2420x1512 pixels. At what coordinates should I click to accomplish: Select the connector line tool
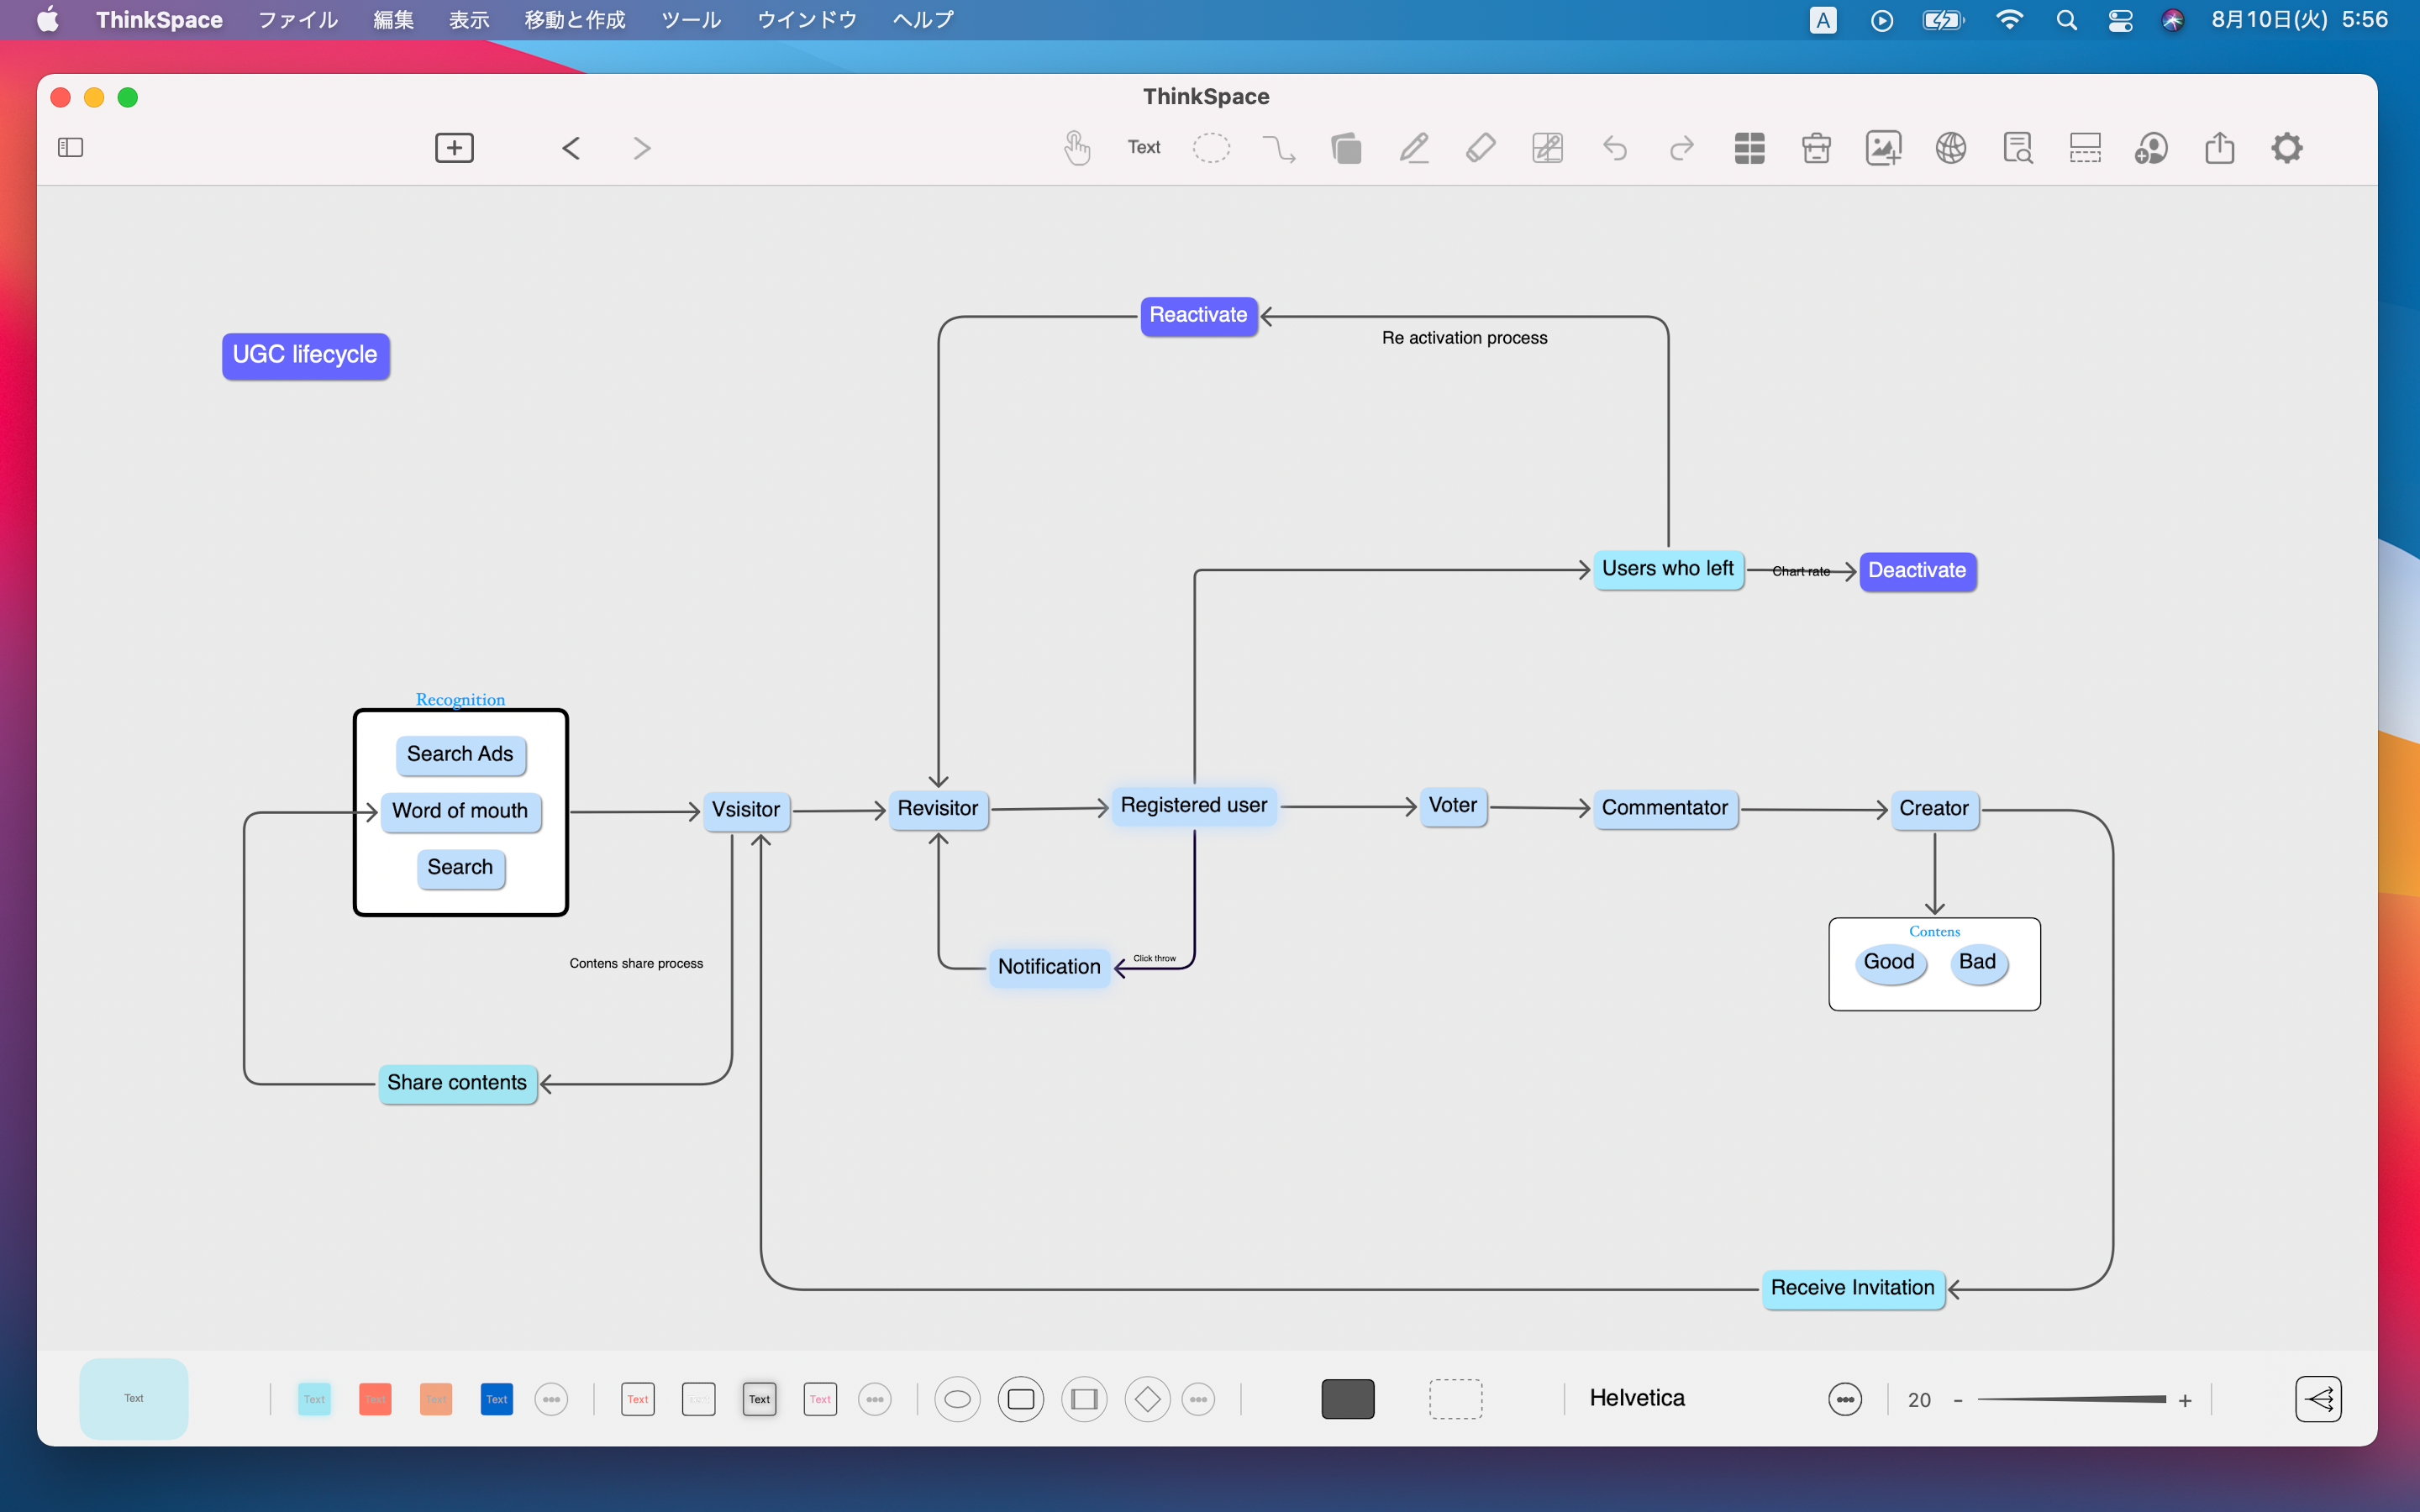click(1279, 148)
